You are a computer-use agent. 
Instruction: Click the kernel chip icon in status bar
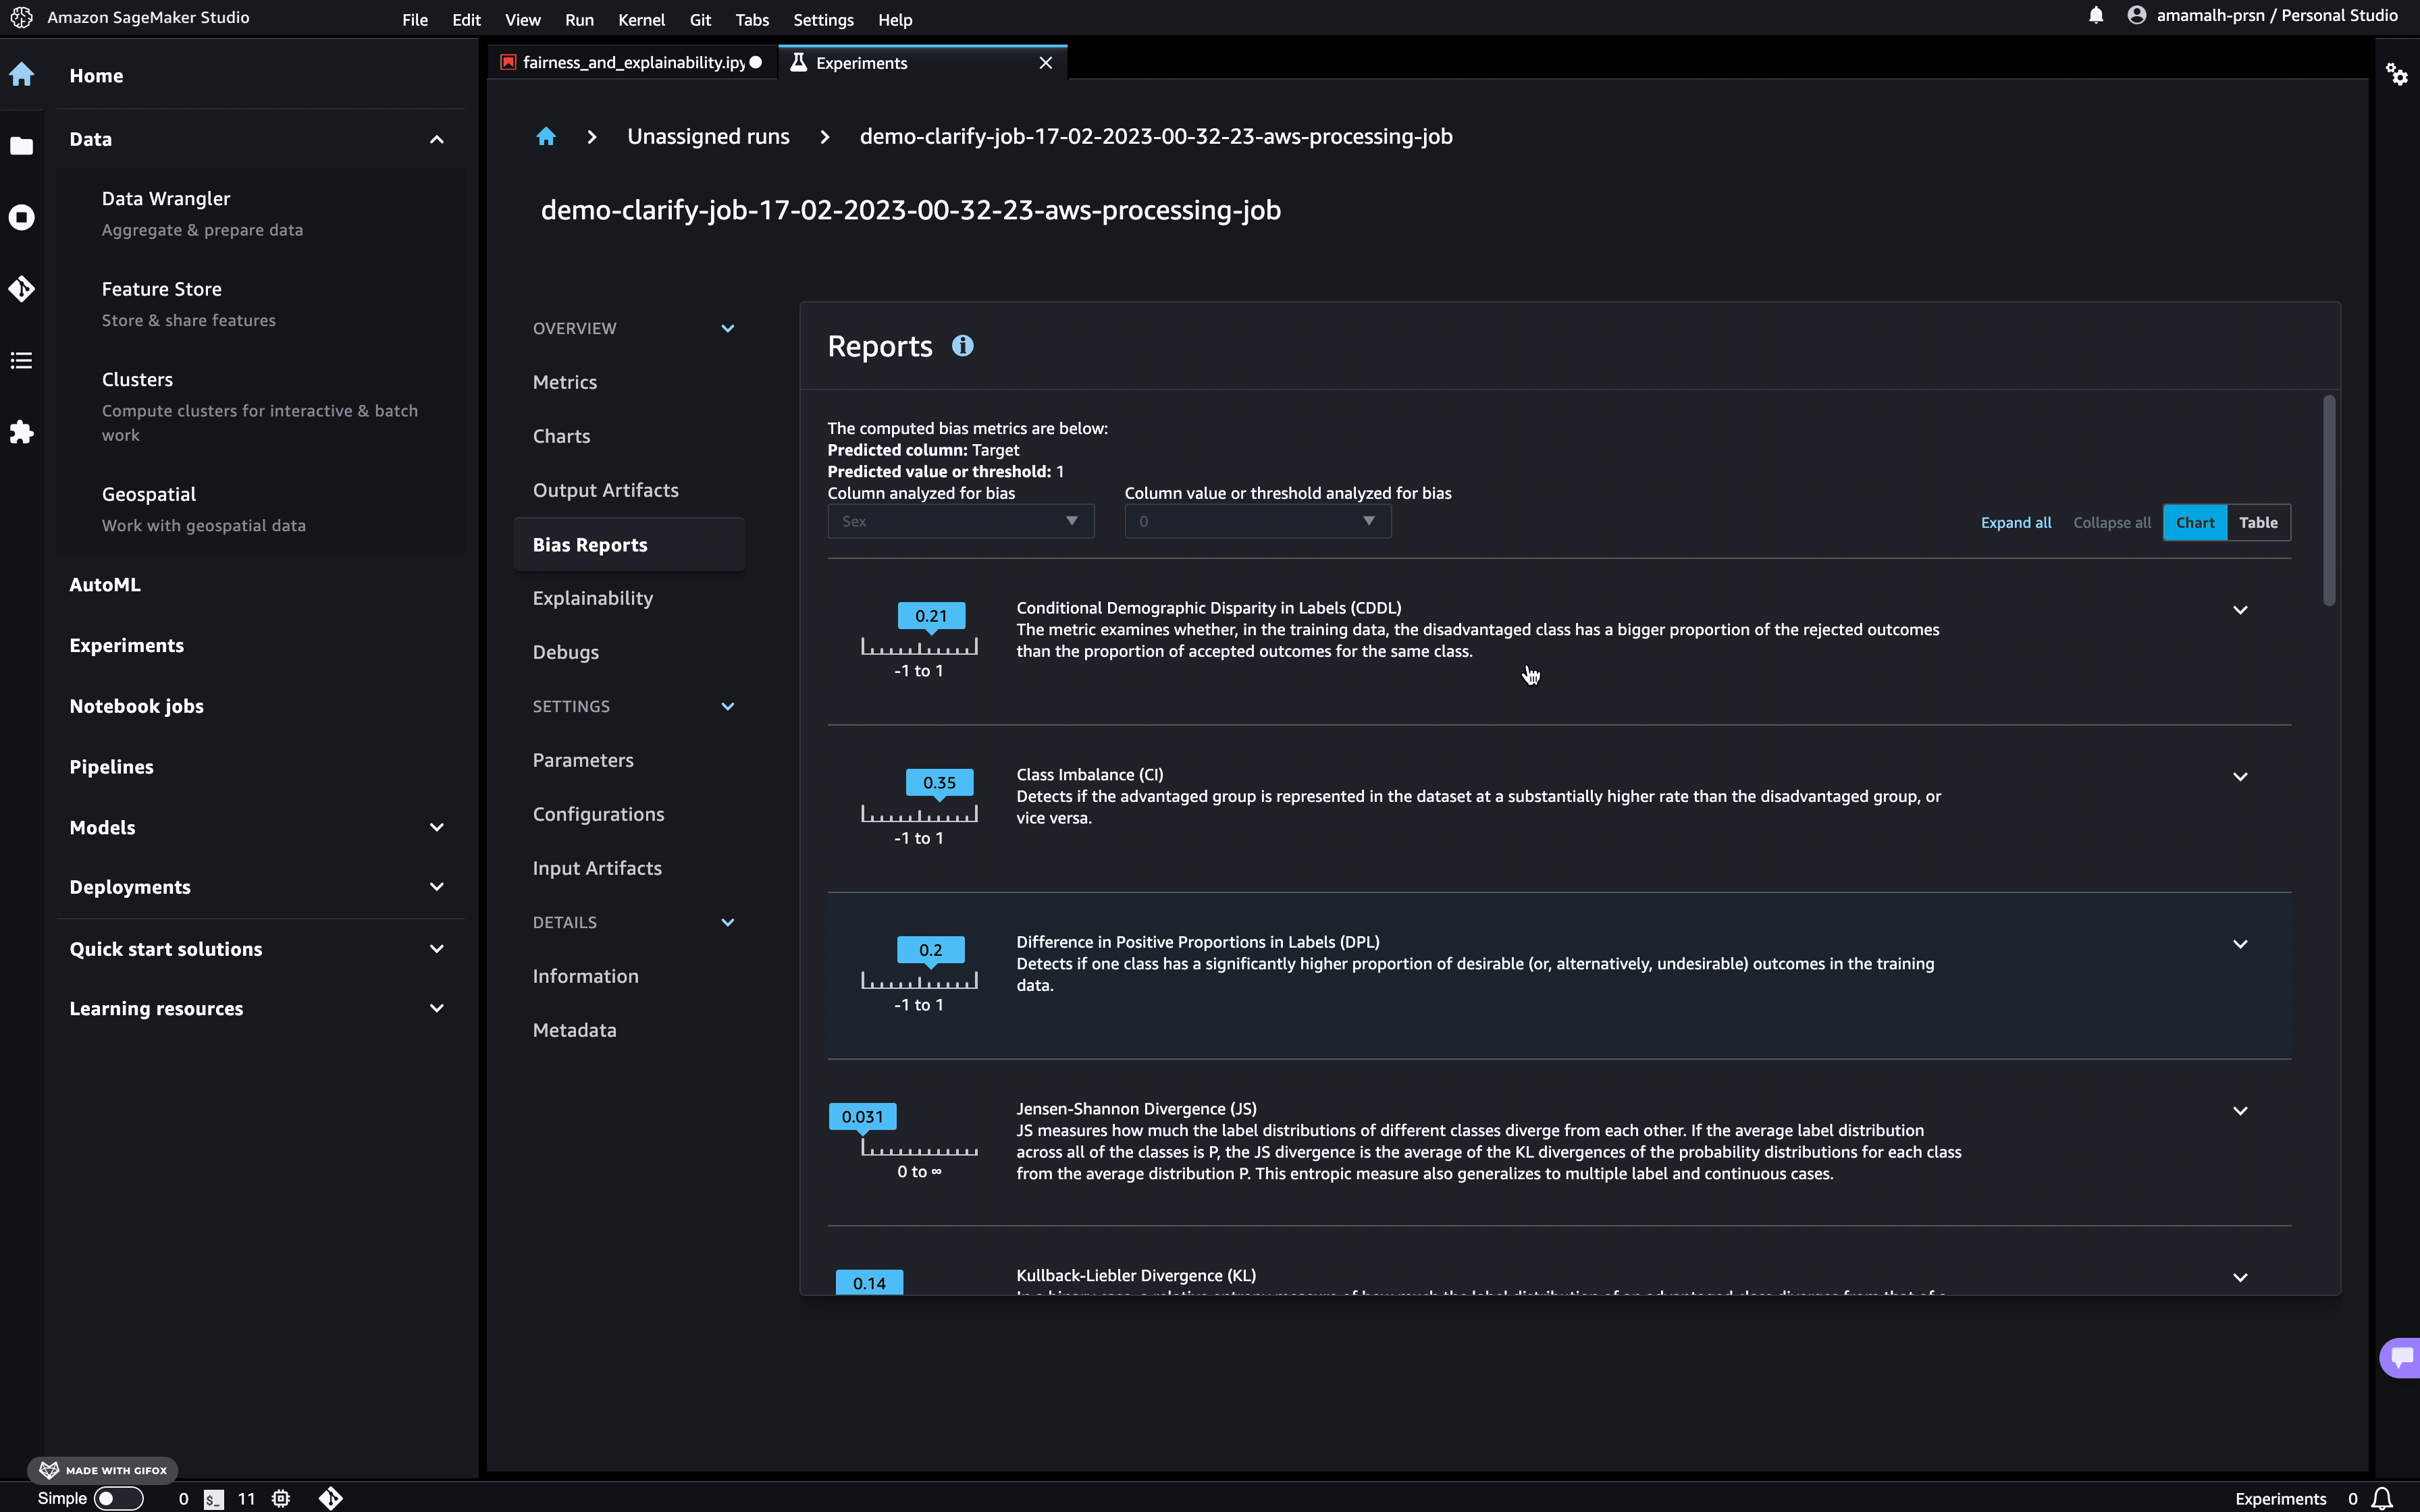tap(281, 1498)
